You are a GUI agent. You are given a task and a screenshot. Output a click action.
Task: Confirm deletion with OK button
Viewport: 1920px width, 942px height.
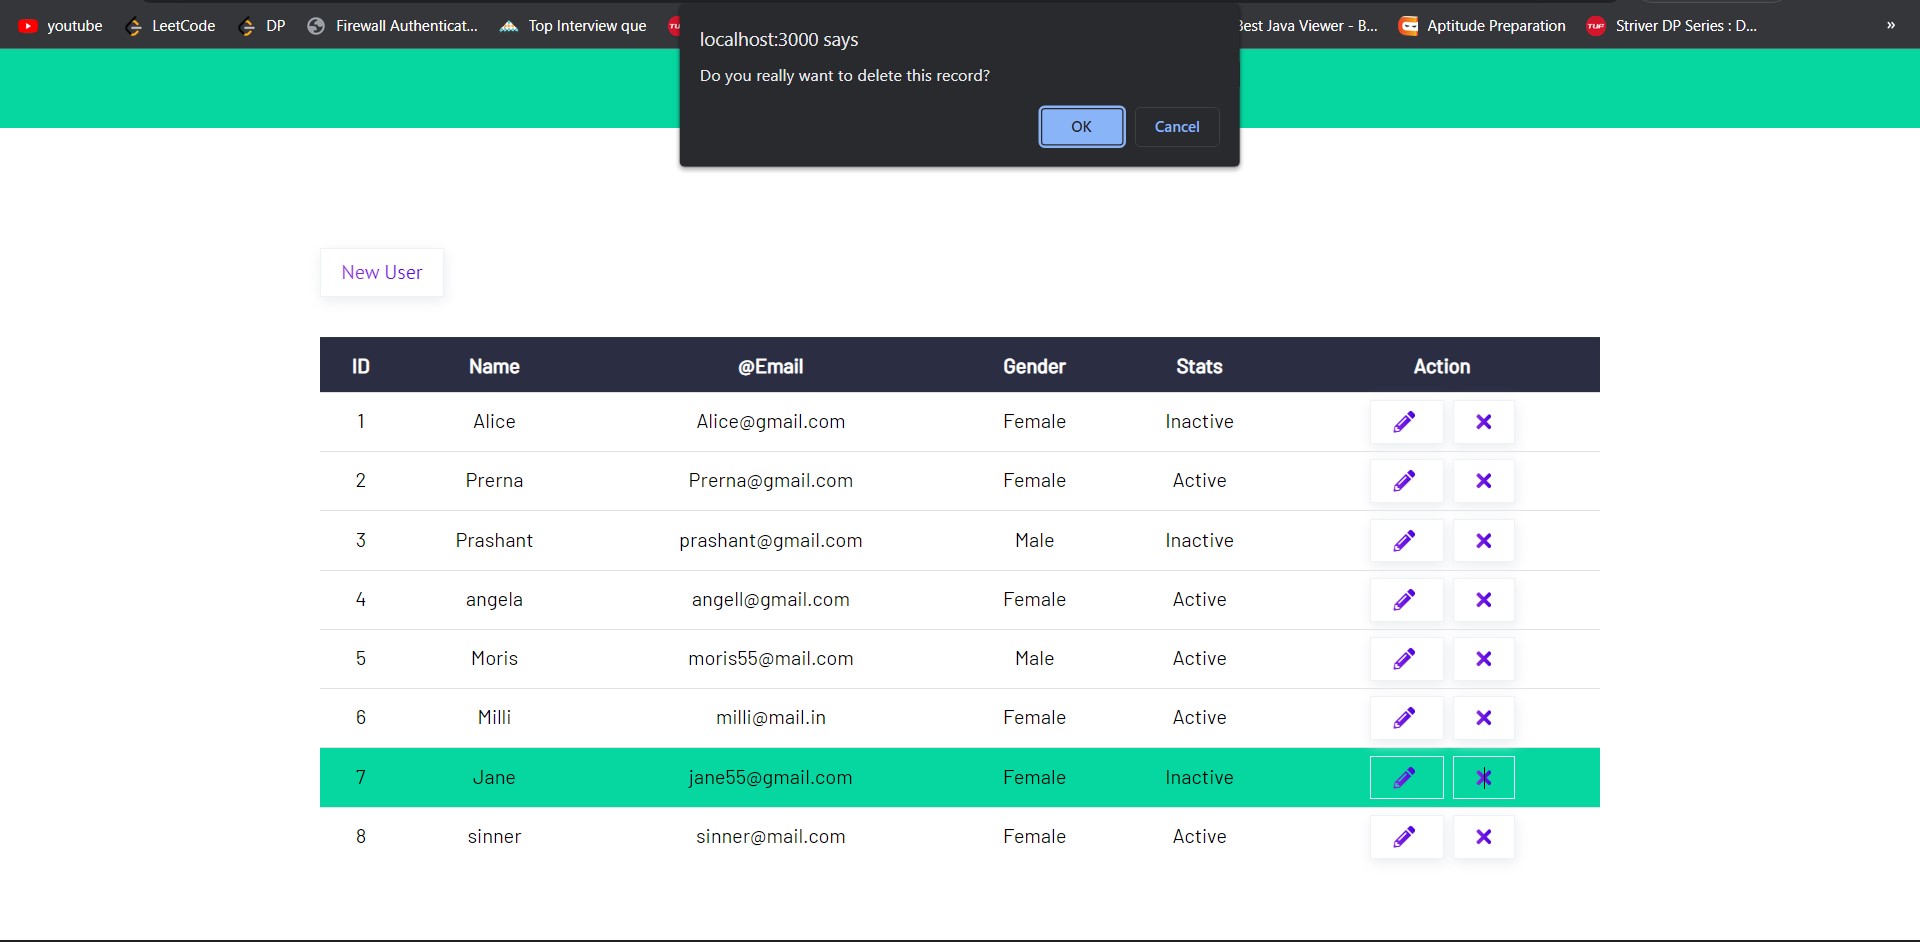pyautogui.click(x=1082, y=127)
